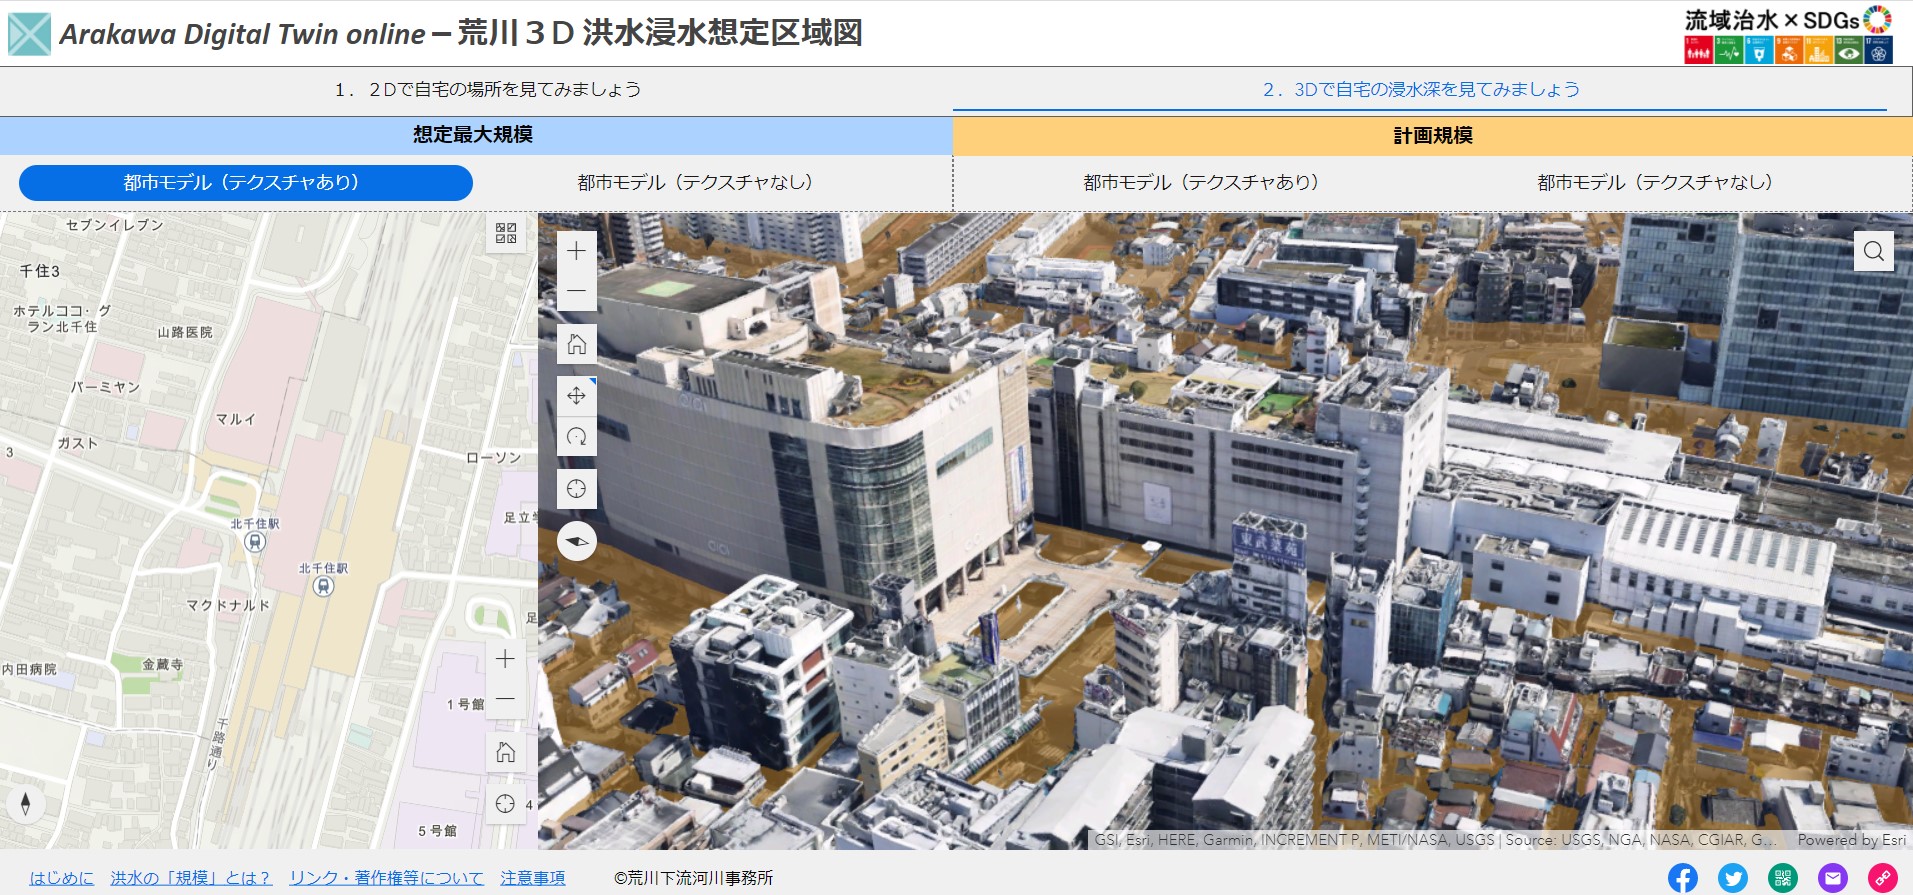The image size is (1913, 895).
Task: Reset 3D scene to home view
Action: pyautogui.click(x=576, y=345)
